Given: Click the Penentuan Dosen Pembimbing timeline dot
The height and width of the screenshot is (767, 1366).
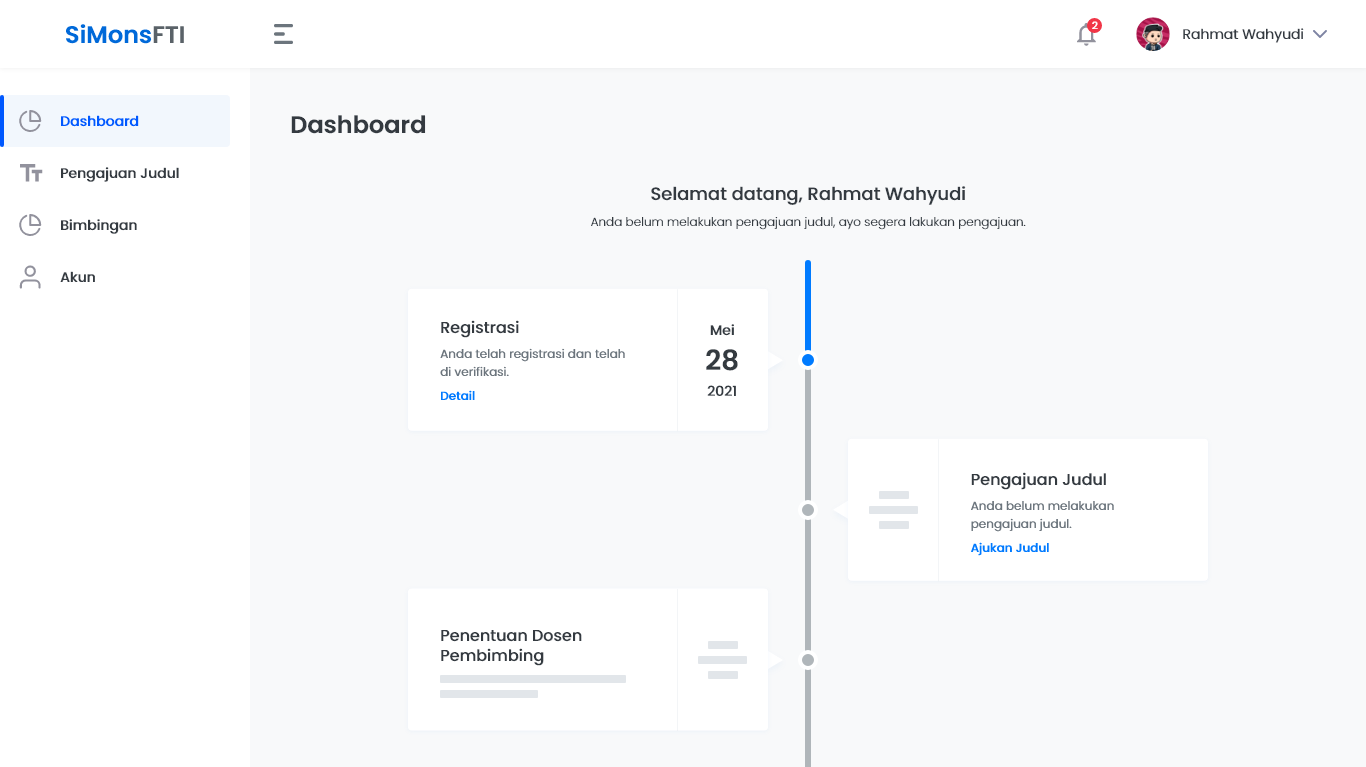Looking at the screenshot, I should (808, 660).
